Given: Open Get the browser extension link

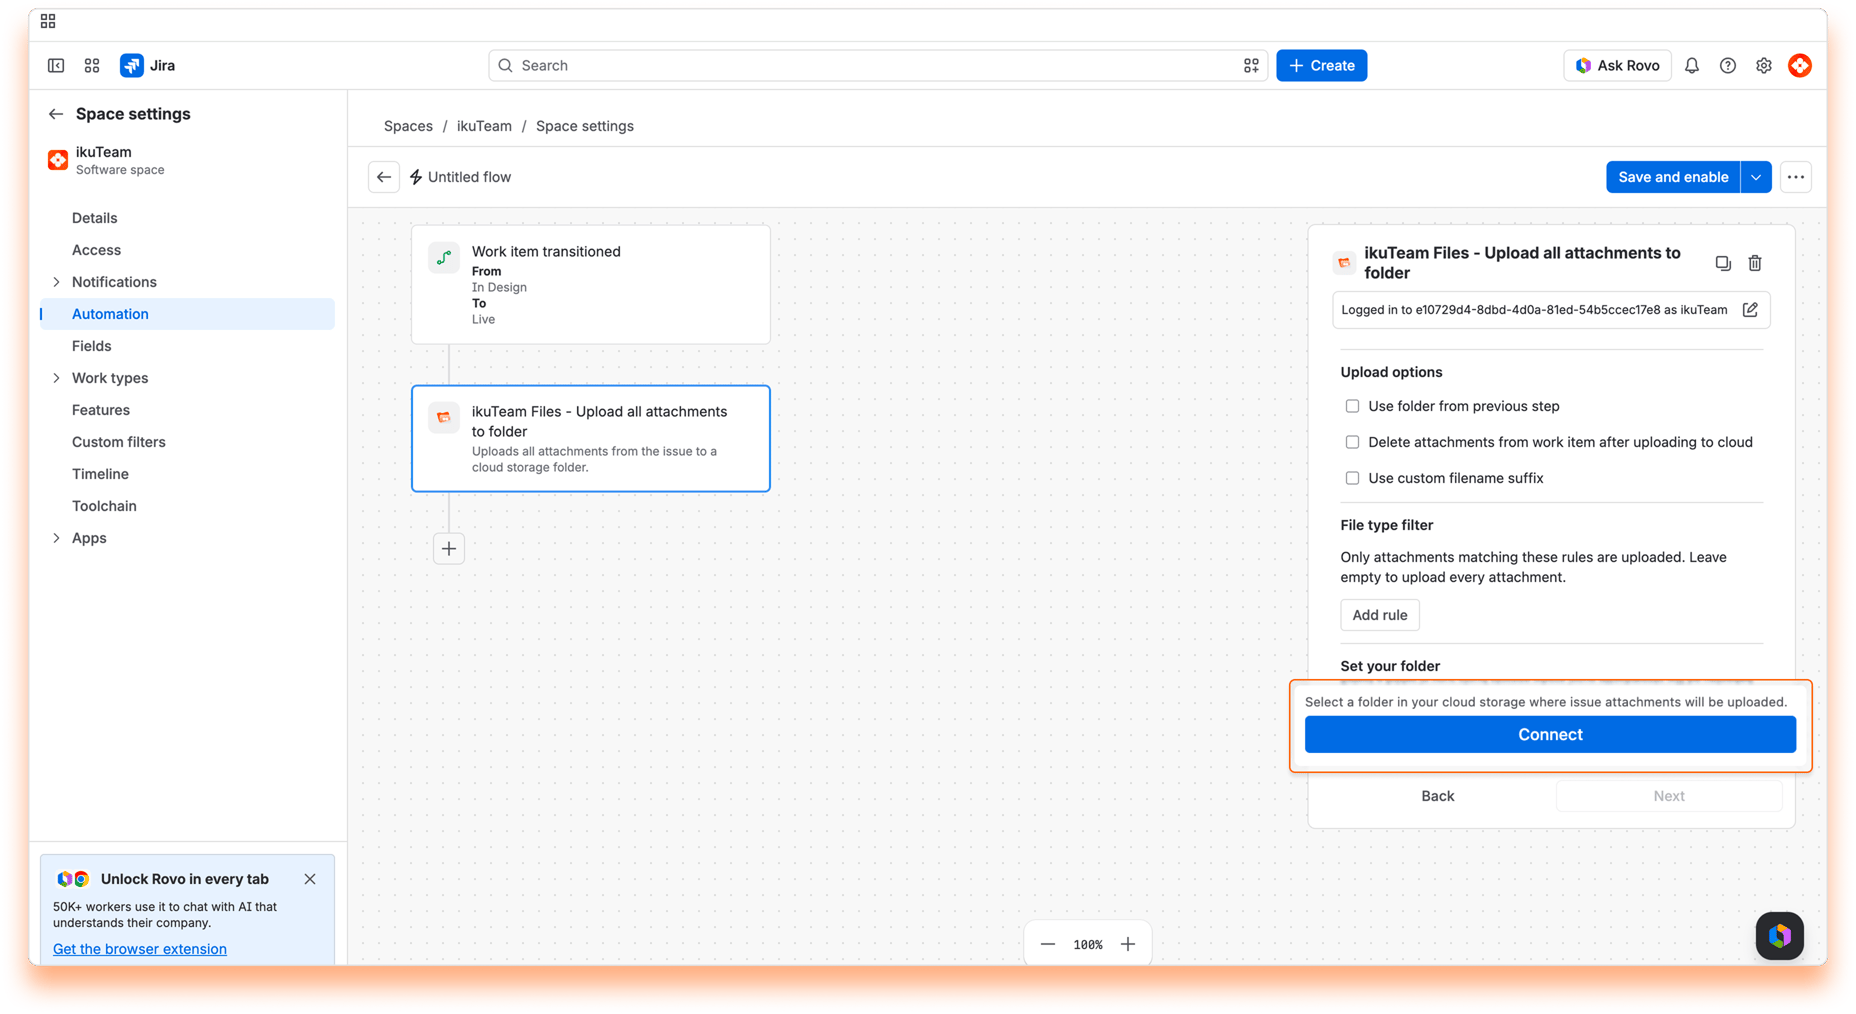Looking at the screenshot, I should [140, 949].
